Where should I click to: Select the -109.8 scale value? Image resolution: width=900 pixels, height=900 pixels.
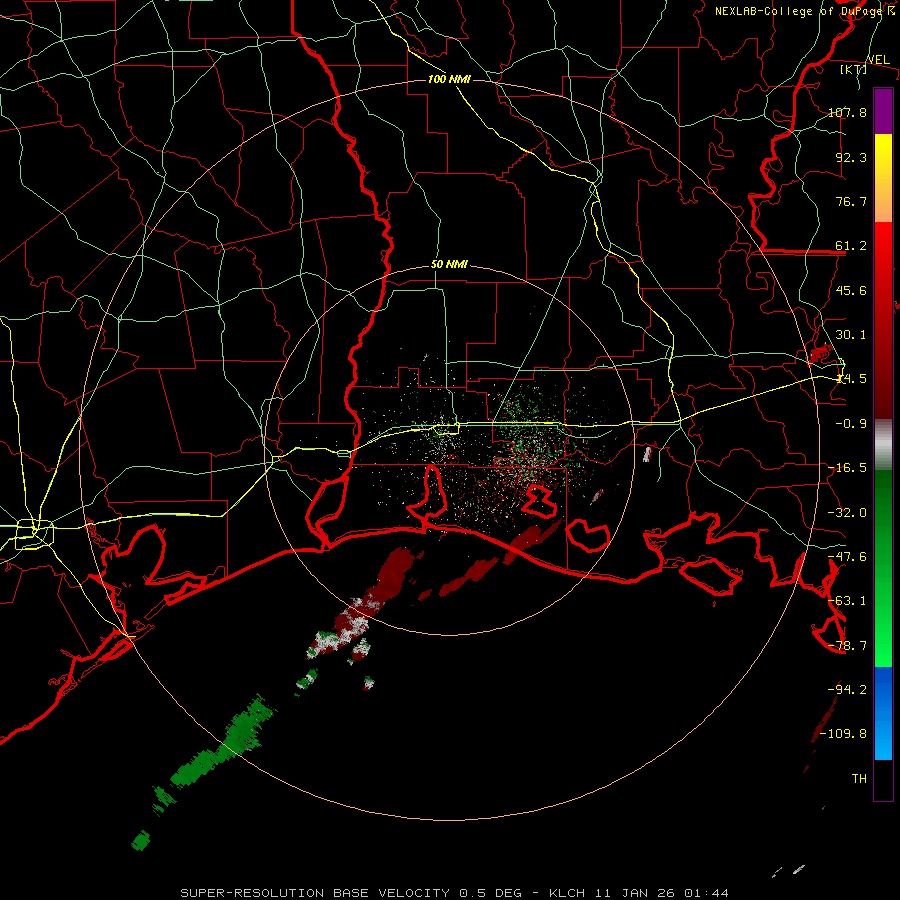click(843, 734)
